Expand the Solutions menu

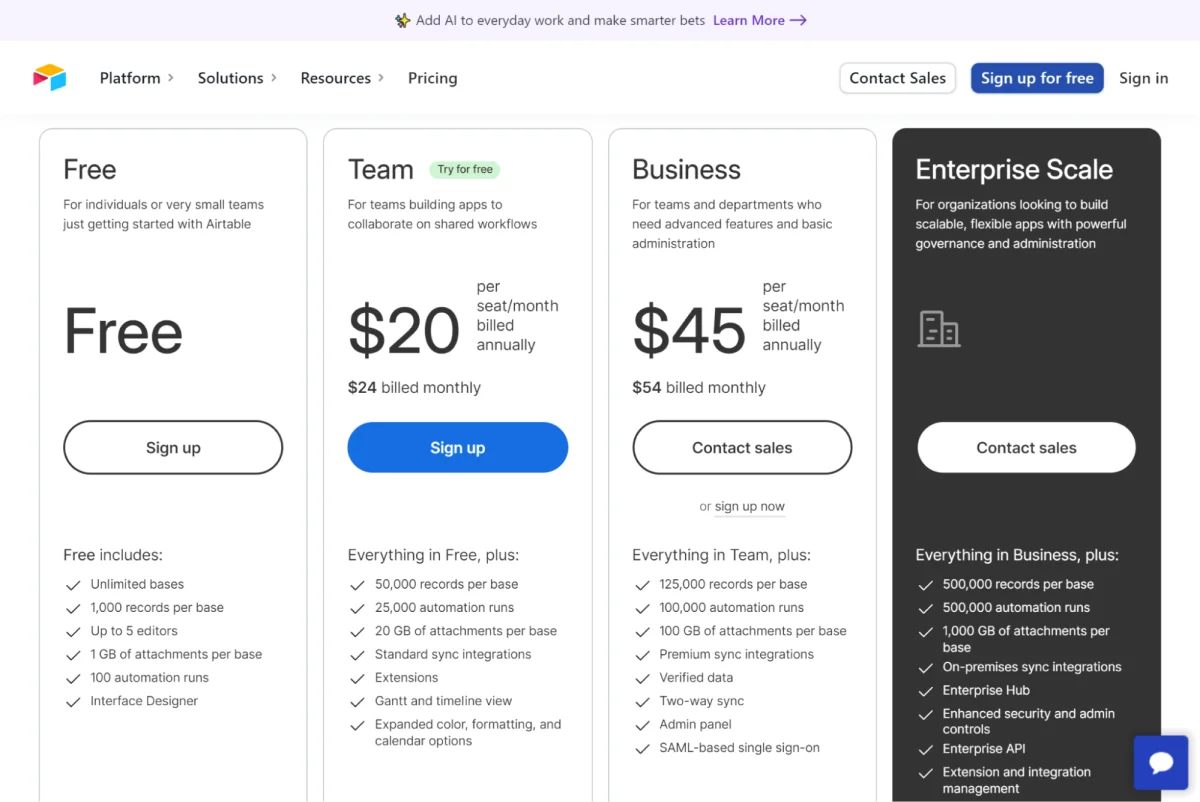237,78
